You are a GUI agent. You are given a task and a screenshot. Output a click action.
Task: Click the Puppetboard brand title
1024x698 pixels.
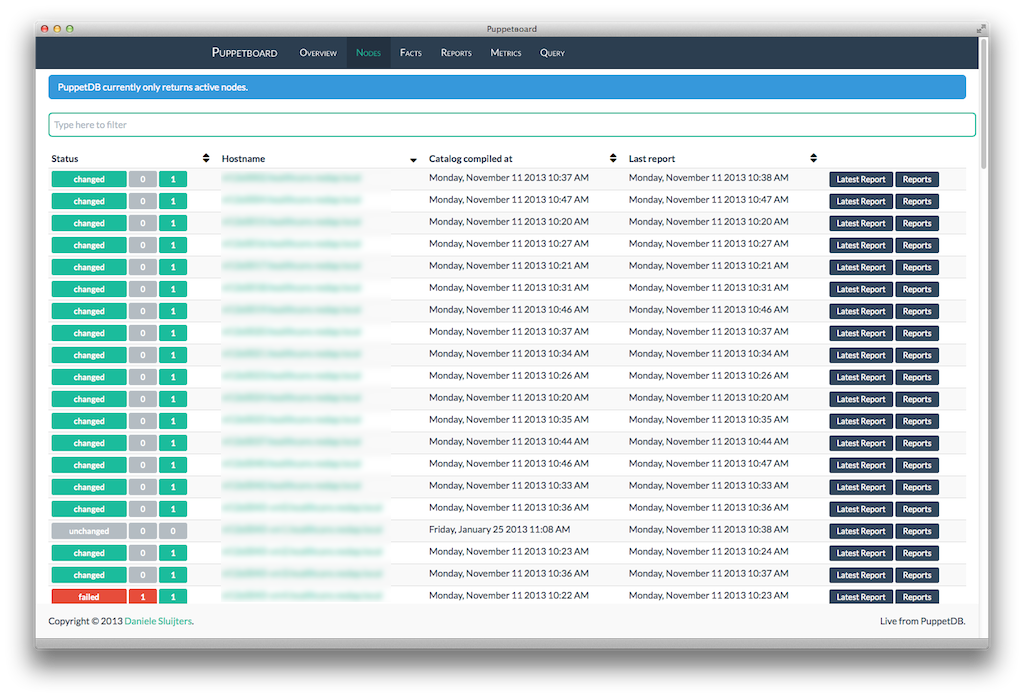point(244,53)
